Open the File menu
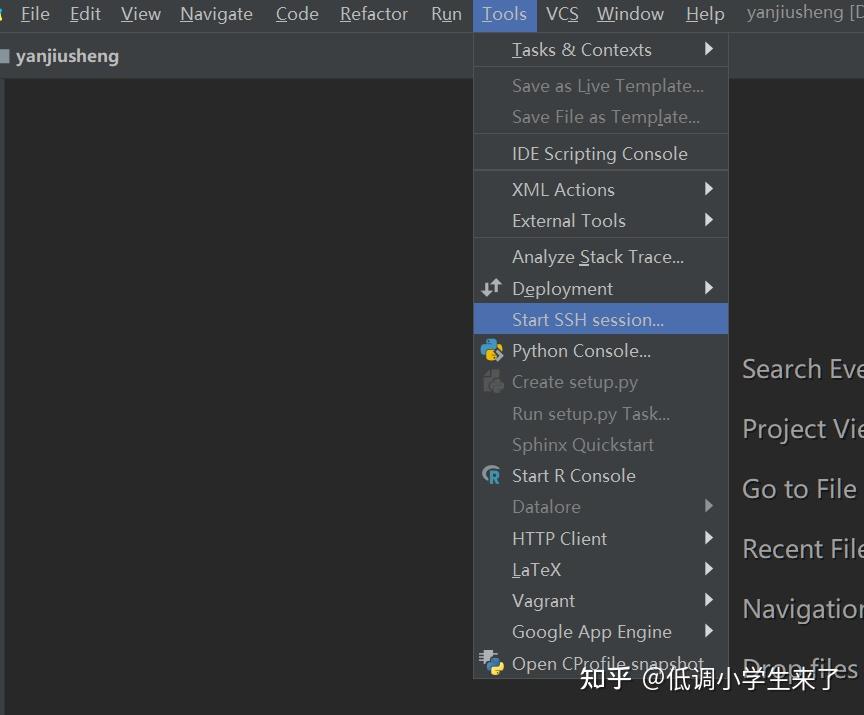 click(x=35, y=14)
